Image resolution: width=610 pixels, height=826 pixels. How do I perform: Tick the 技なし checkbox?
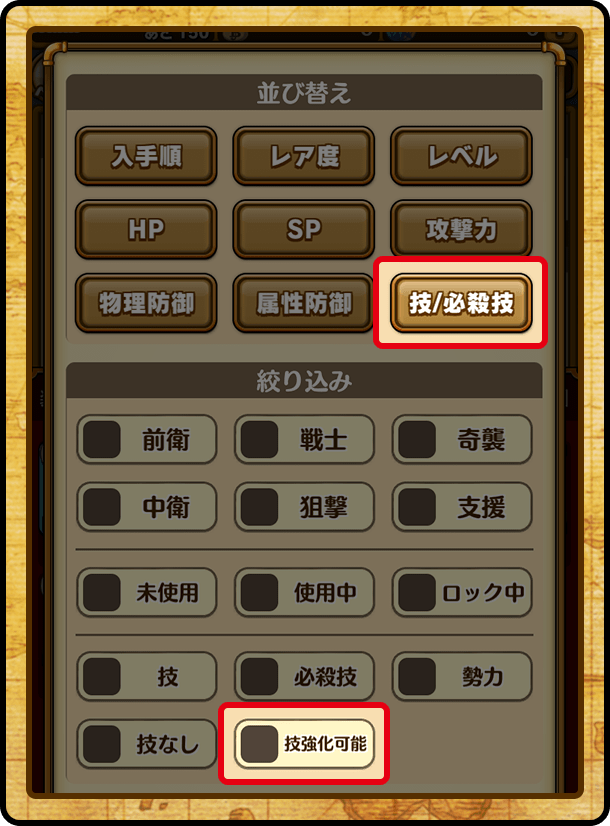tap(146, 744)
